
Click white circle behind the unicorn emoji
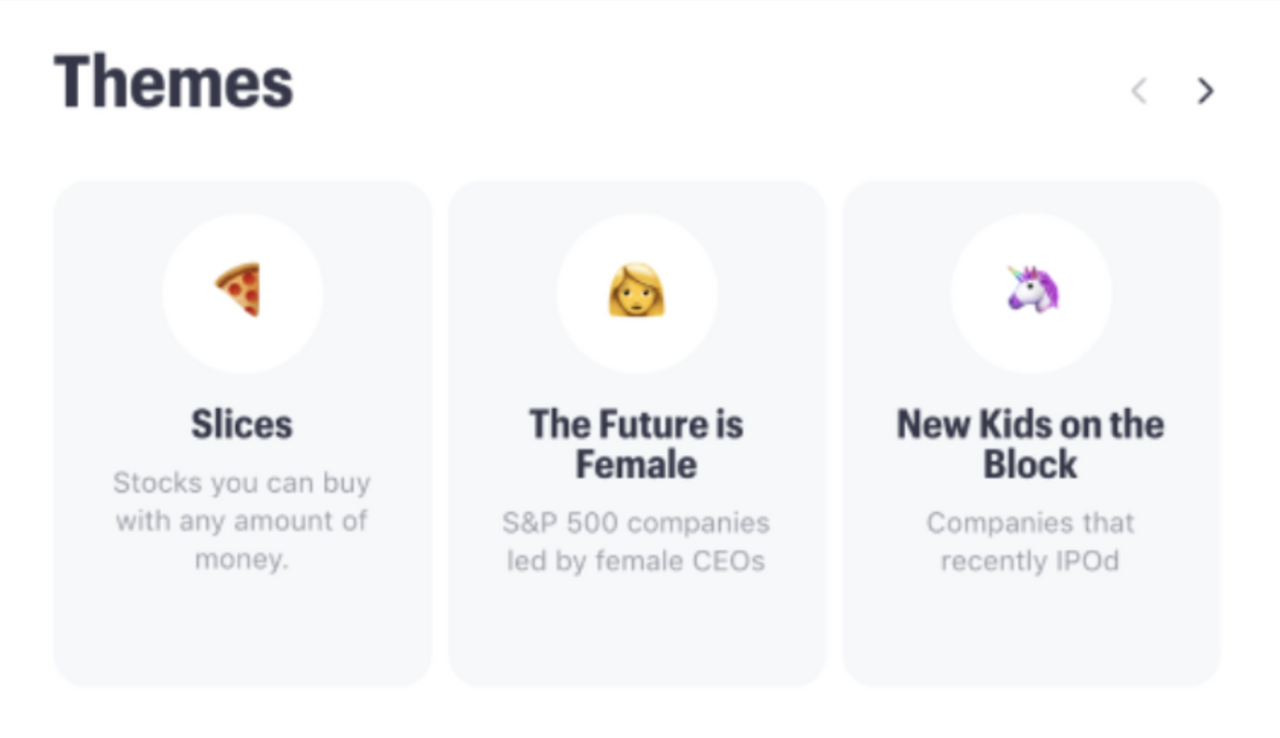point(1031,293)
